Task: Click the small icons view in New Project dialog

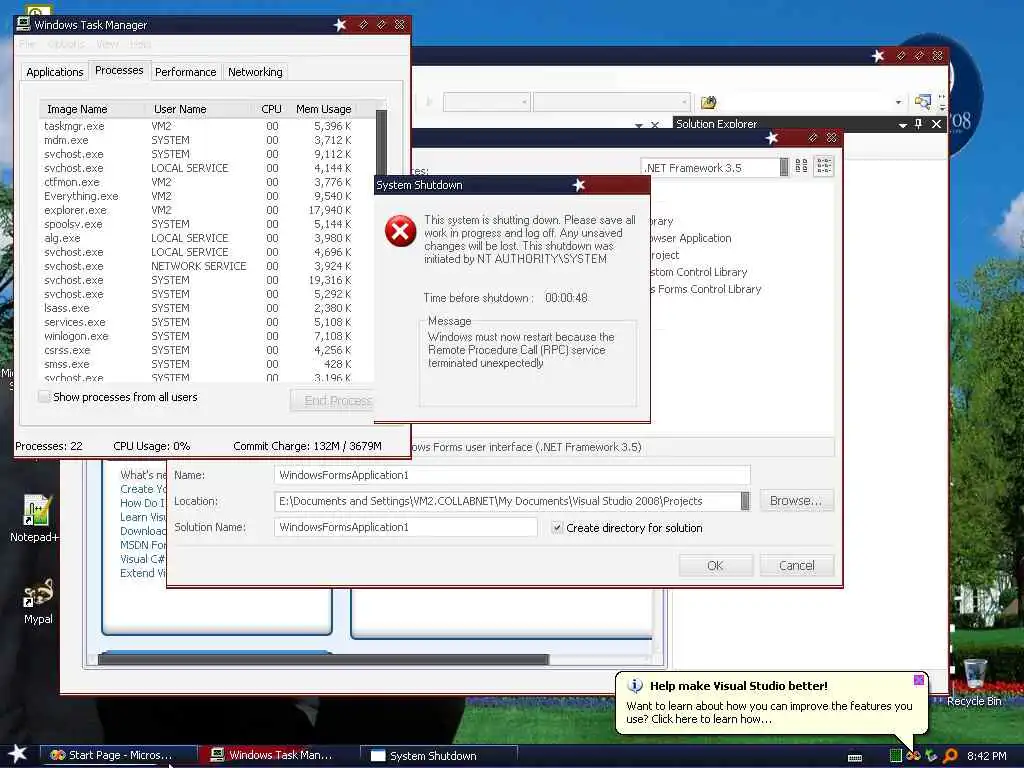Action: 824,167
